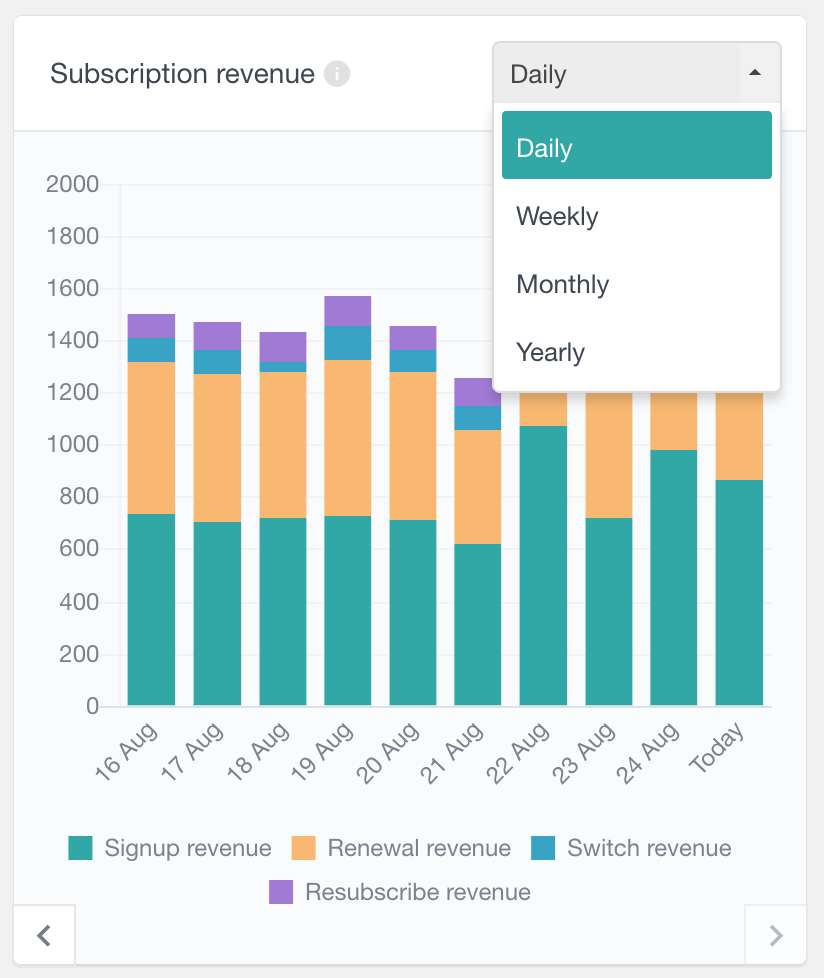This screenshot has height=978, width=824.
Task: Click the 23 Aug renewal revenue segment
Action: [609, 455]
